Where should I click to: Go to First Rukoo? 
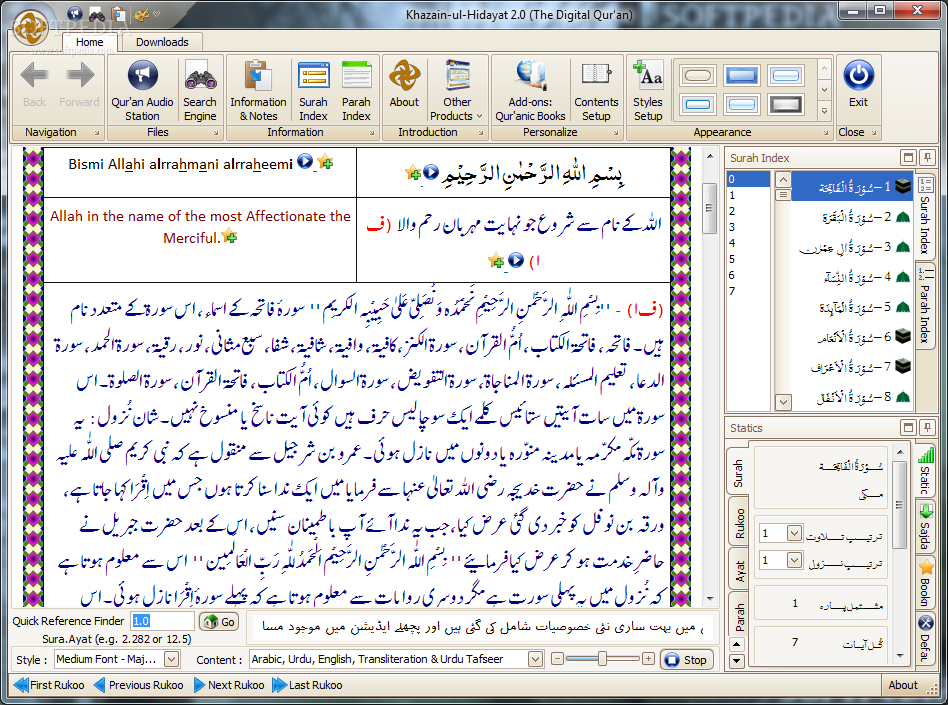pyautogui.click(x=50, y=685)
